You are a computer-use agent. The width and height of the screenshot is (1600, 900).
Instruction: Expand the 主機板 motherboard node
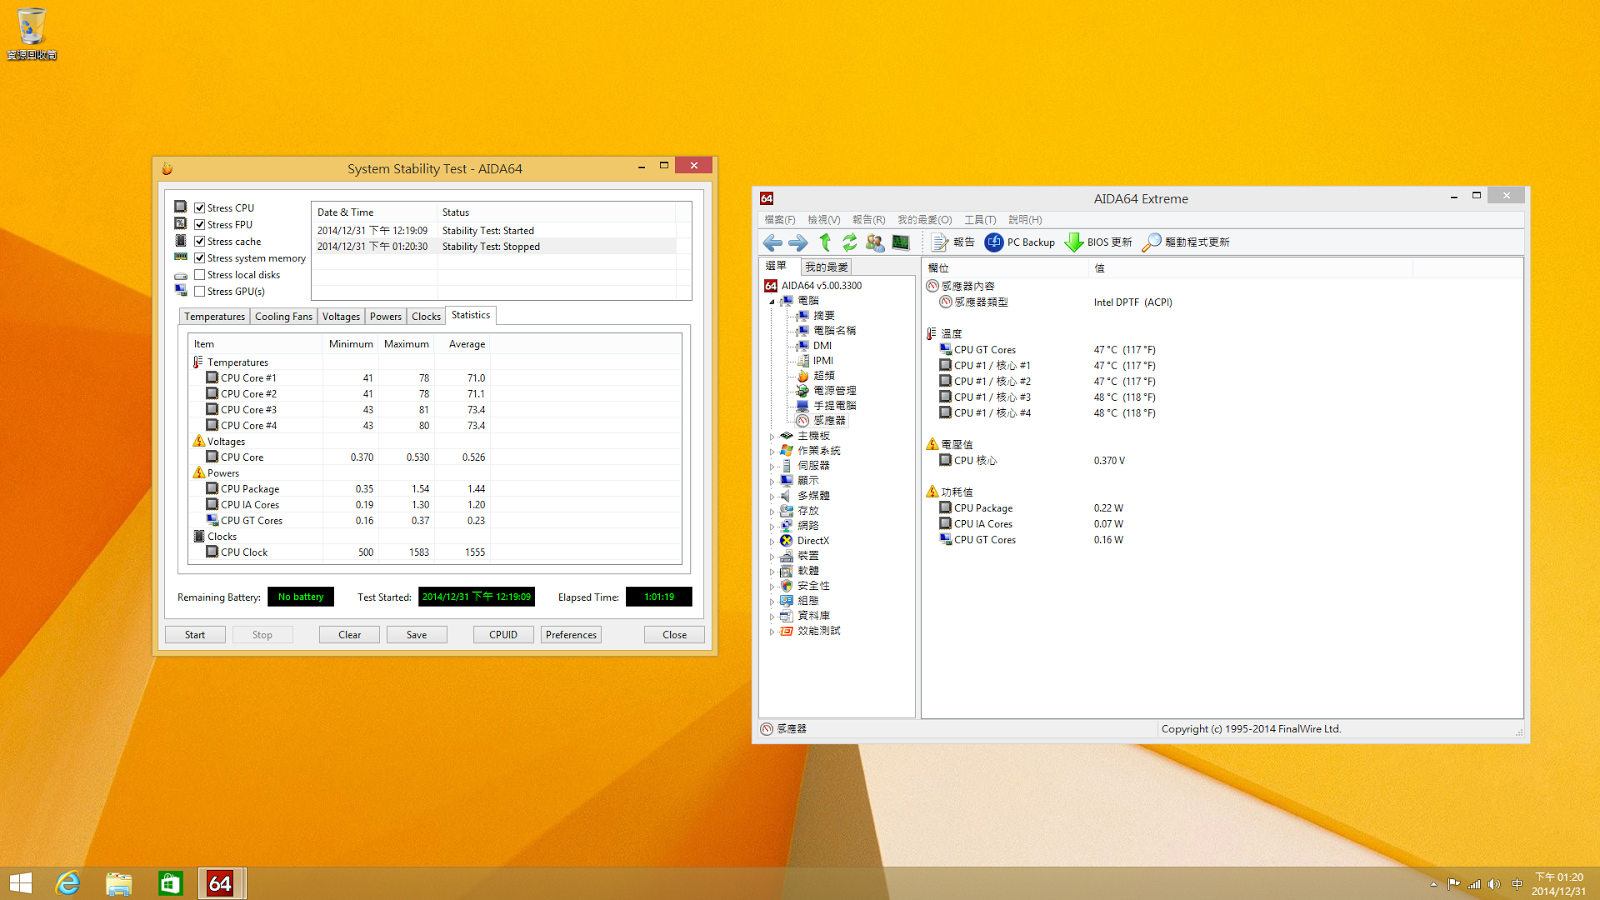(x=772, y=436)
